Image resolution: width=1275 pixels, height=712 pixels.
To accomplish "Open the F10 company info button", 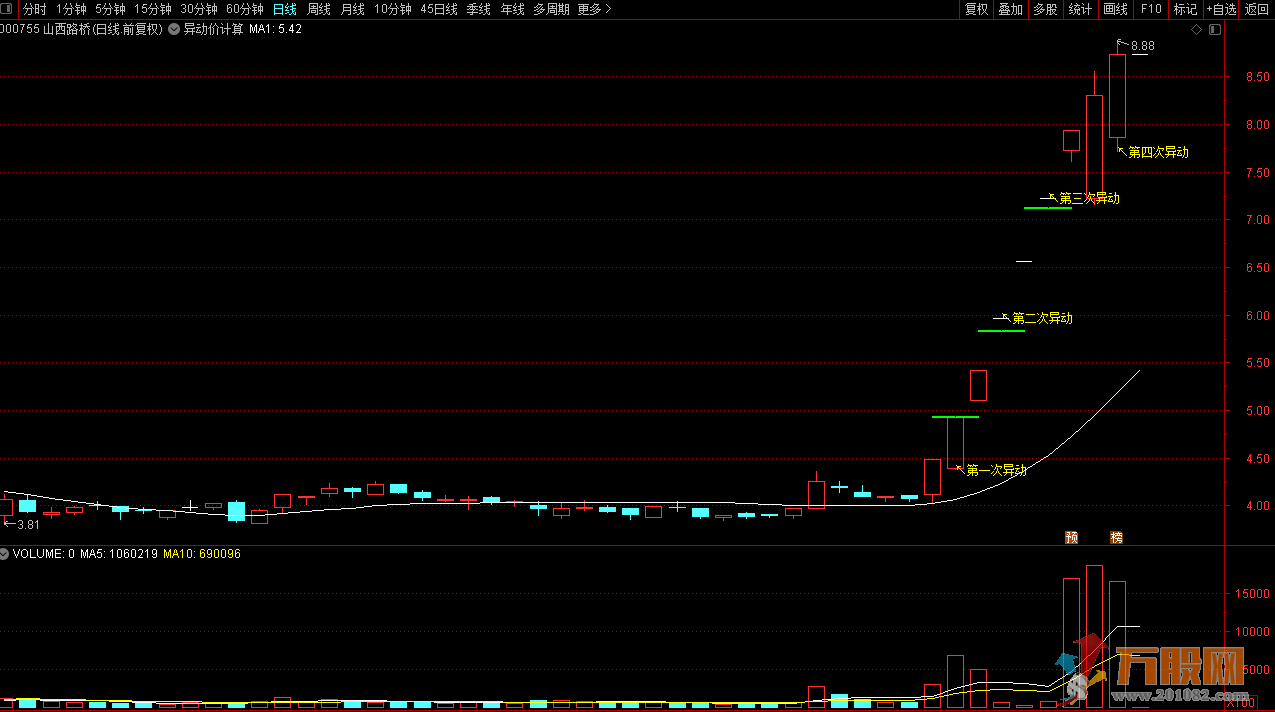I will point(1151,9).
